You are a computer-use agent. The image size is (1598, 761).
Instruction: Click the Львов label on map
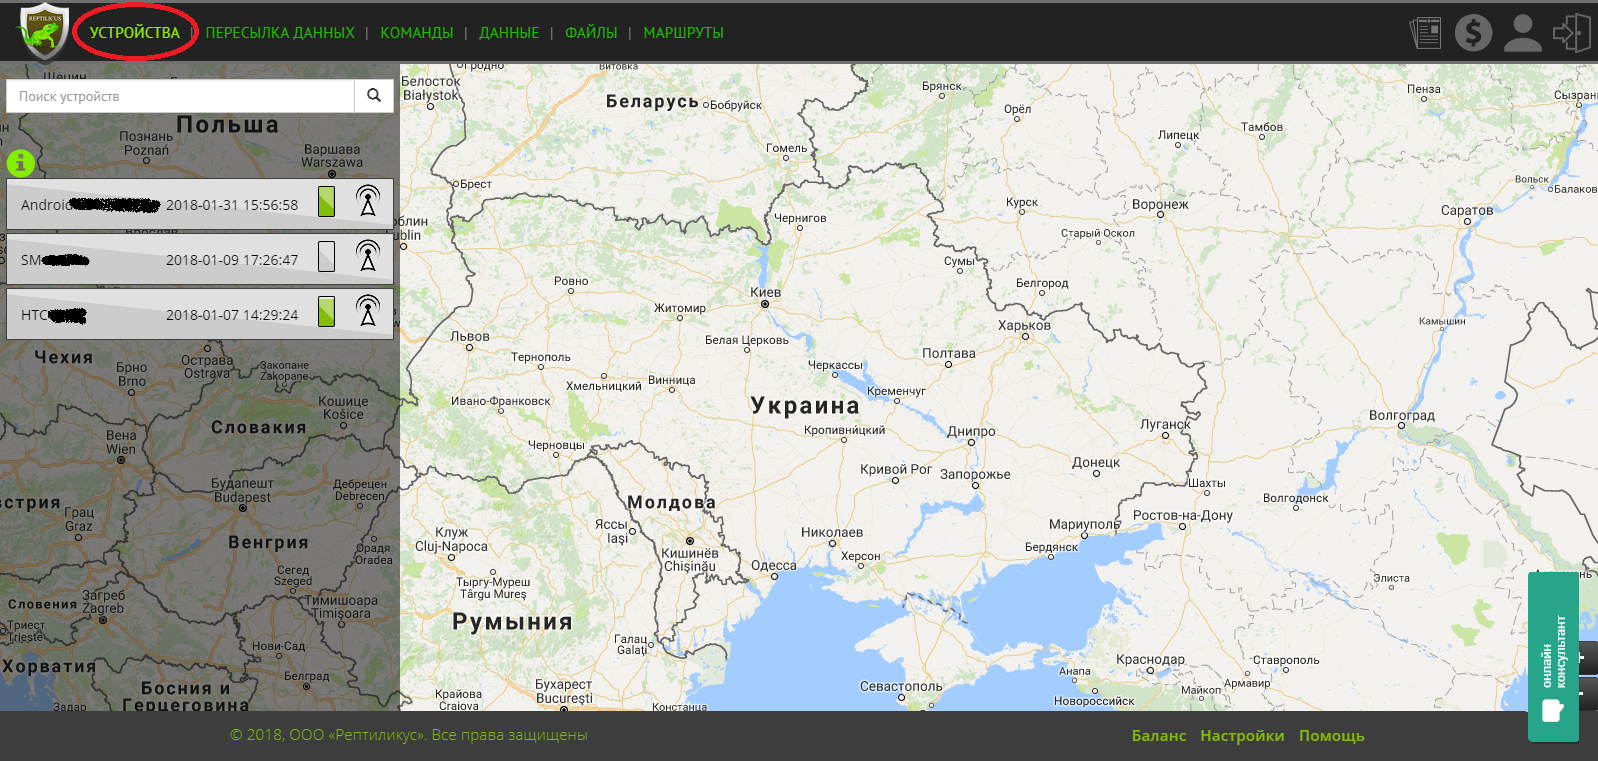coord(470,336)
